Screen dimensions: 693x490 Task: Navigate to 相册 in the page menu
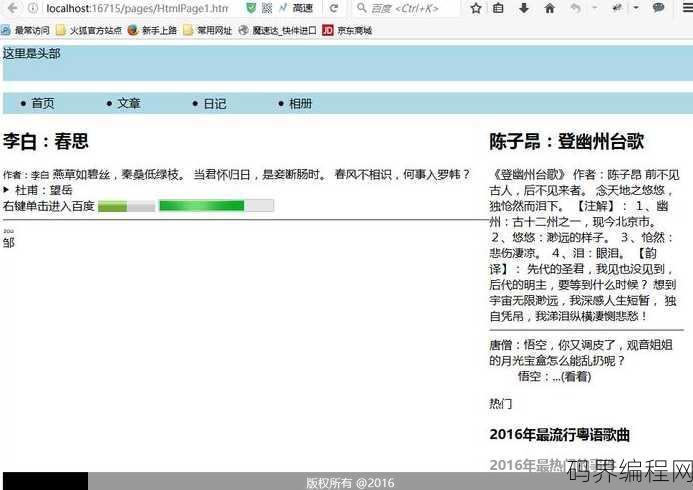(x=301, y=104)
